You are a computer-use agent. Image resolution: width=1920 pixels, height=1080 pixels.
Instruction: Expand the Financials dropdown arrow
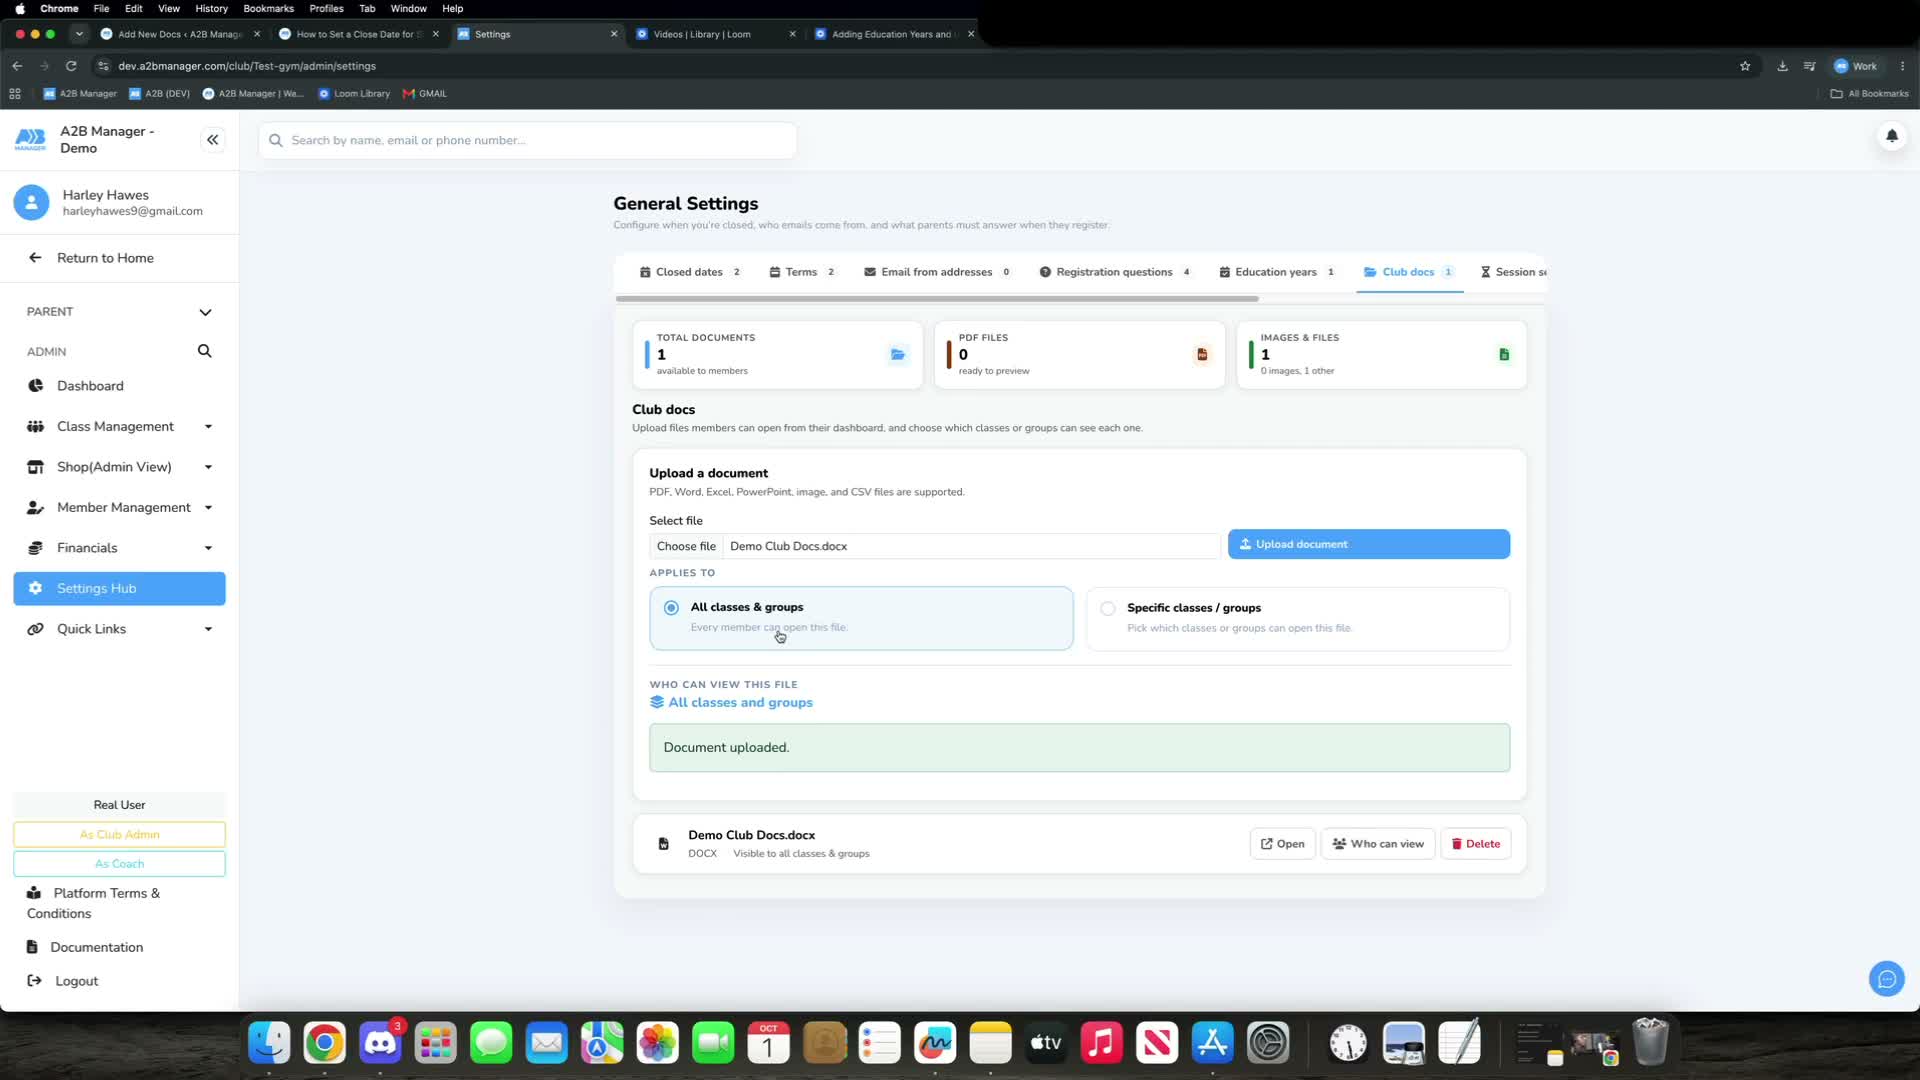(208, 548)
